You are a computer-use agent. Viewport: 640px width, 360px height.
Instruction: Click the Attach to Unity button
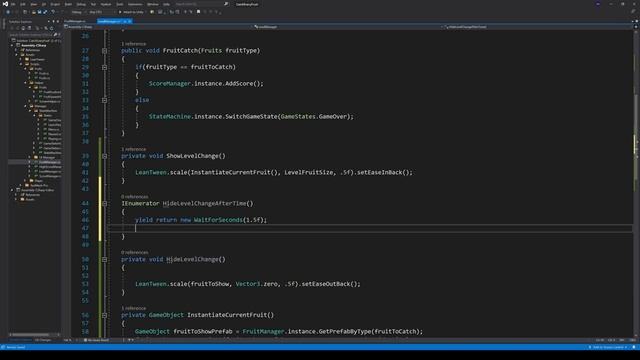(131, 12)
